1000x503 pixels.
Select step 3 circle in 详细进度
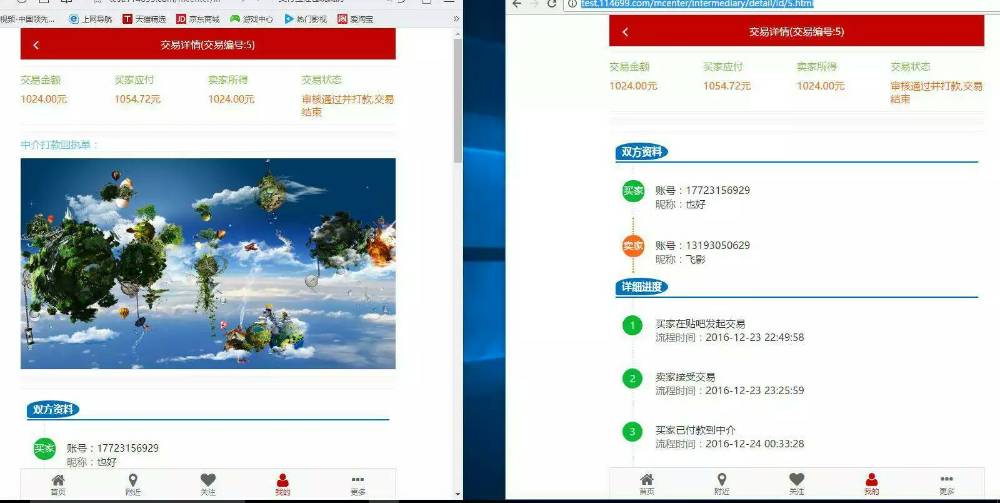pos(632,432)
